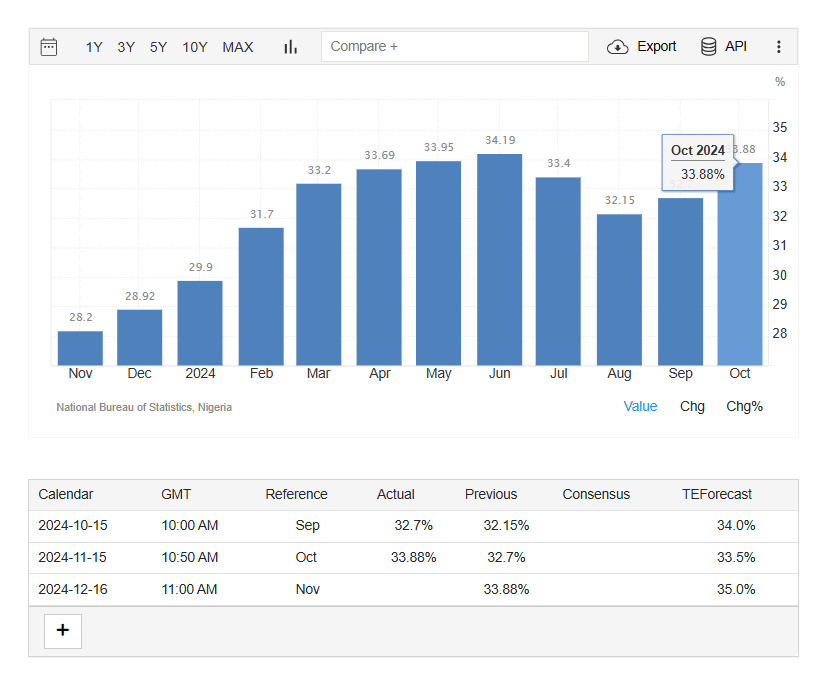This screenshot has width=826, height=690.
Task: Click the 10:00 AM time cell
Action: 190,525
